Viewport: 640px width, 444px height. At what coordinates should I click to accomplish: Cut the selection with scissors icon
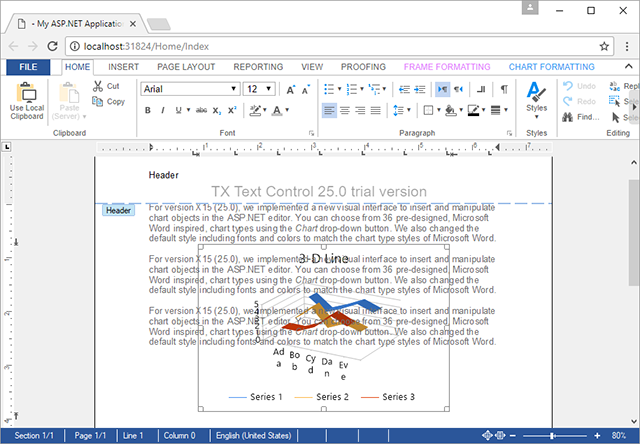(98, 86)
